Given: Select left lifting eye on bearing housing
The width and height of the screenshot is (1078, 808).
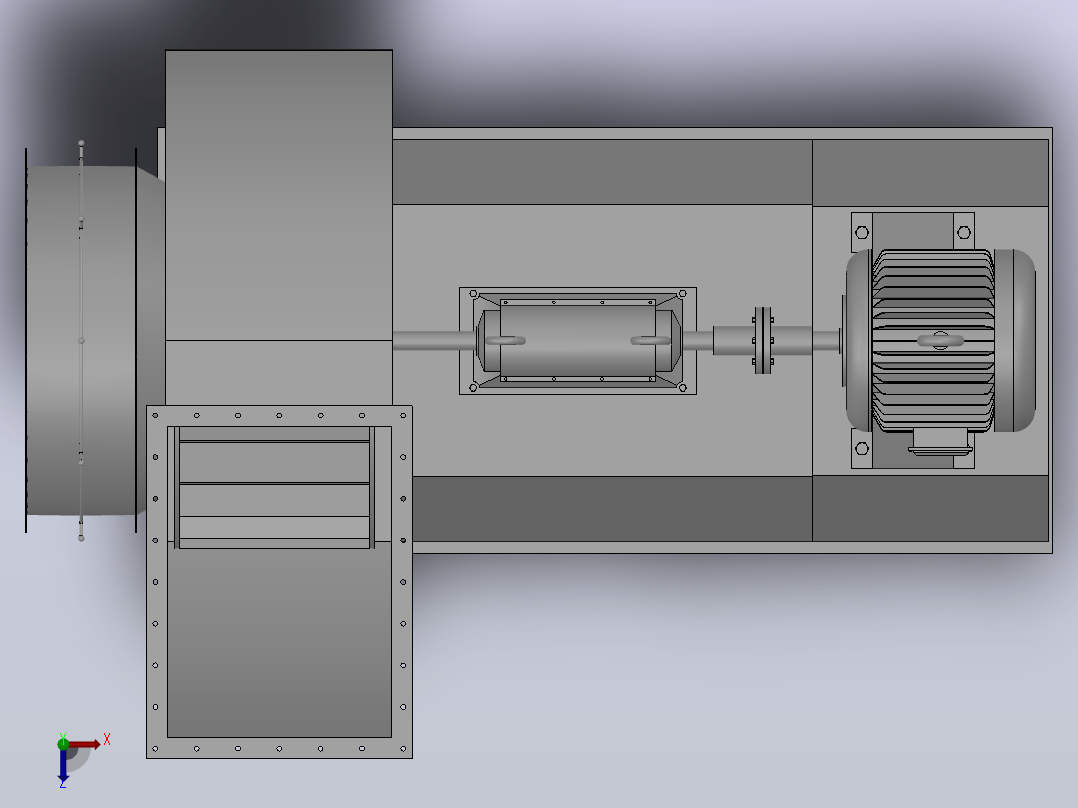Looking at the screenshot, I should (505, 340).
